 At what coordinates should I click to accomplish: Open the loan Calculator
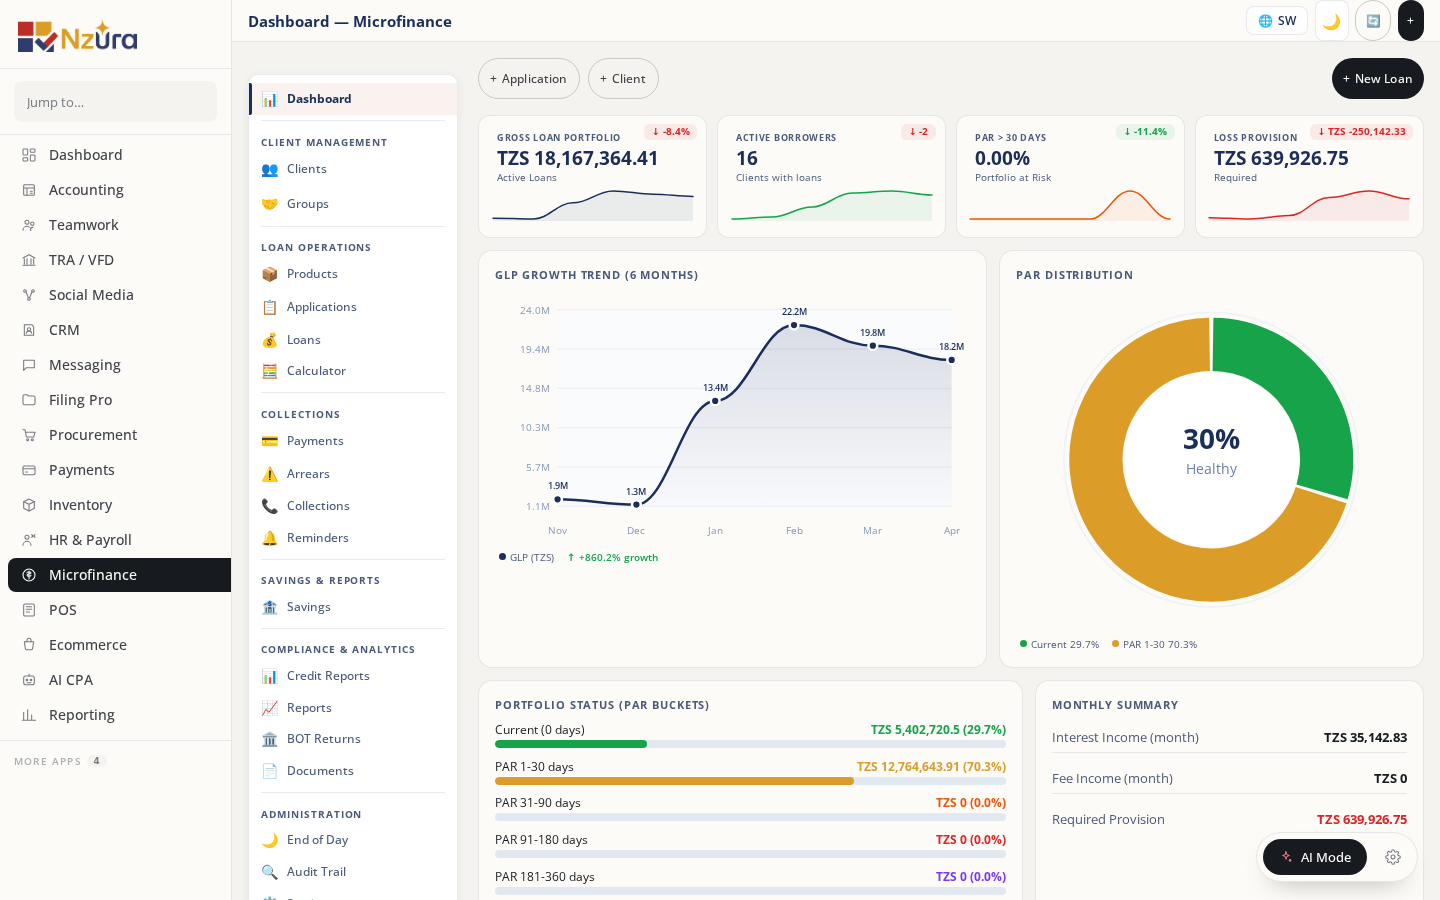click(353, 371)
